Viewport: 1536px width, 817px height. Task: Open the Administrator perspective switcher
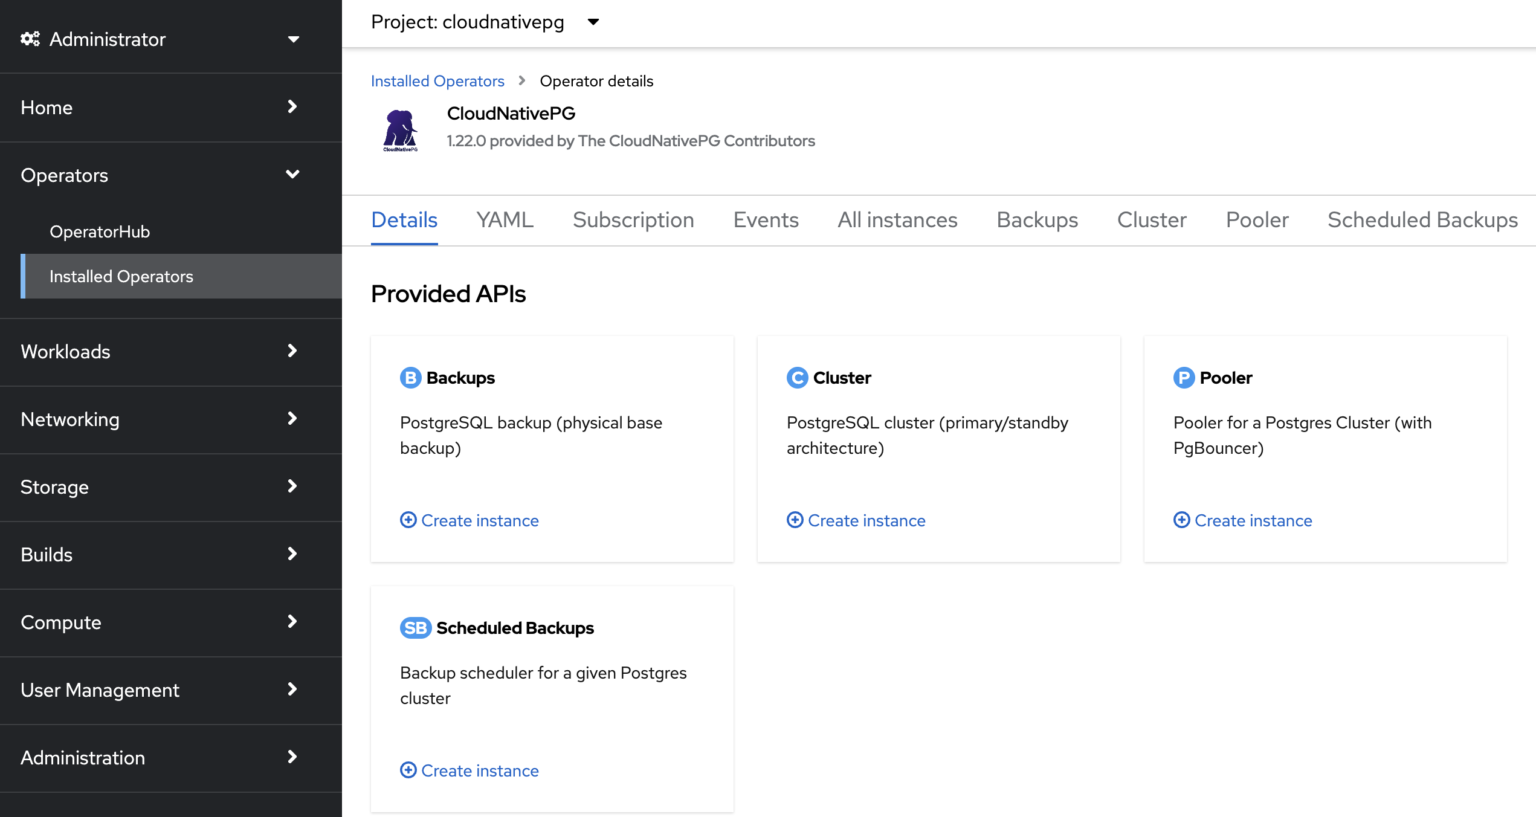coord(160,39)
